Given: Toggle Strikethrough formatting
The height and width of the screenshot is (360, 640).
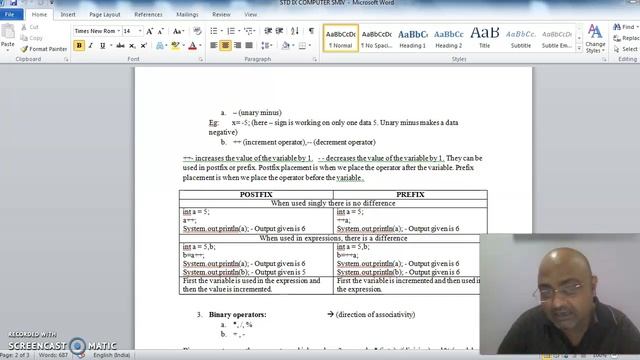Looking at the screenshot, I should point(120,45).
